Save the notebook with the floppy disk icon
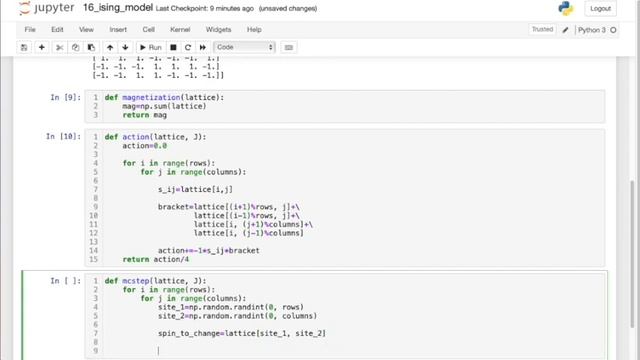The width and height of the screenshot is (640, 360). point(24,47)
